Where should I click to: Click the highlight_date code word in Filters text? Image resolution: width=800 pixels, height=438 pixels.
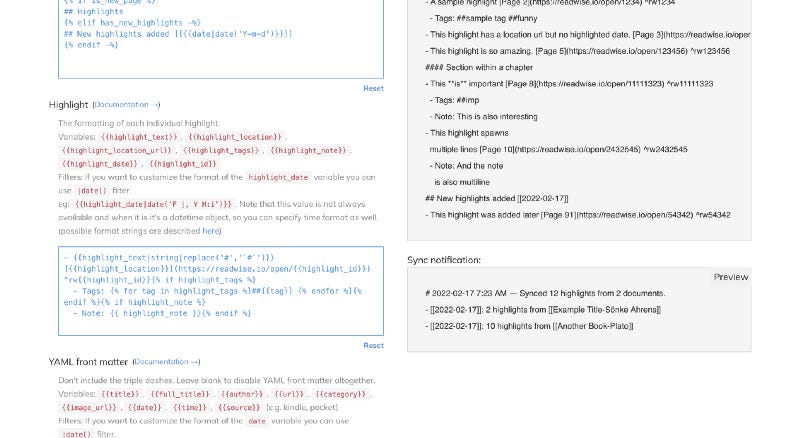278,177
